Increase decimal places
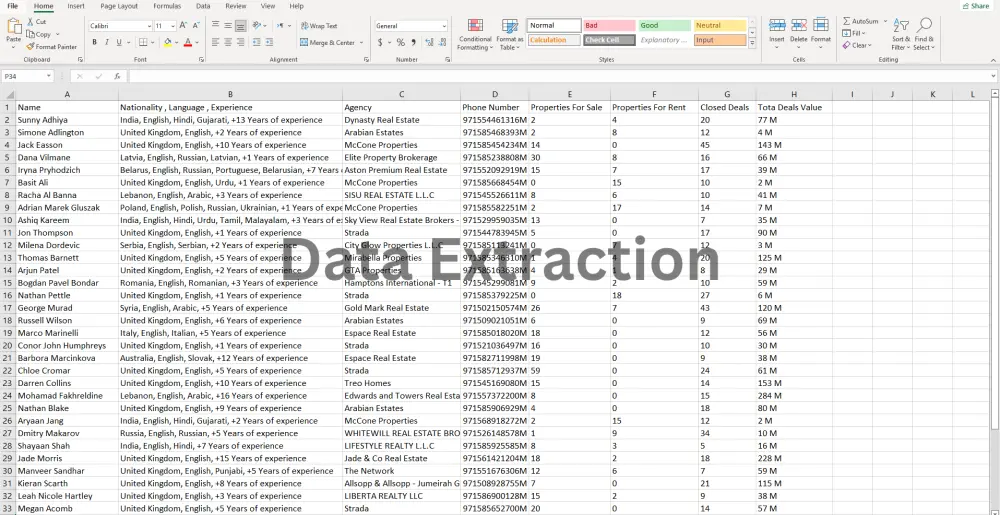 click(429, 42)
